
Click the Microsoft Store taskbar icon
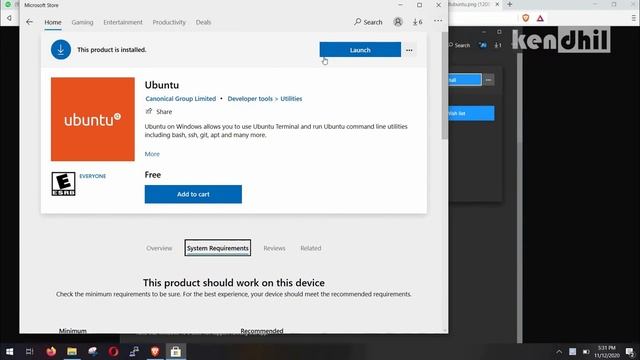click(x=176, y=351)
